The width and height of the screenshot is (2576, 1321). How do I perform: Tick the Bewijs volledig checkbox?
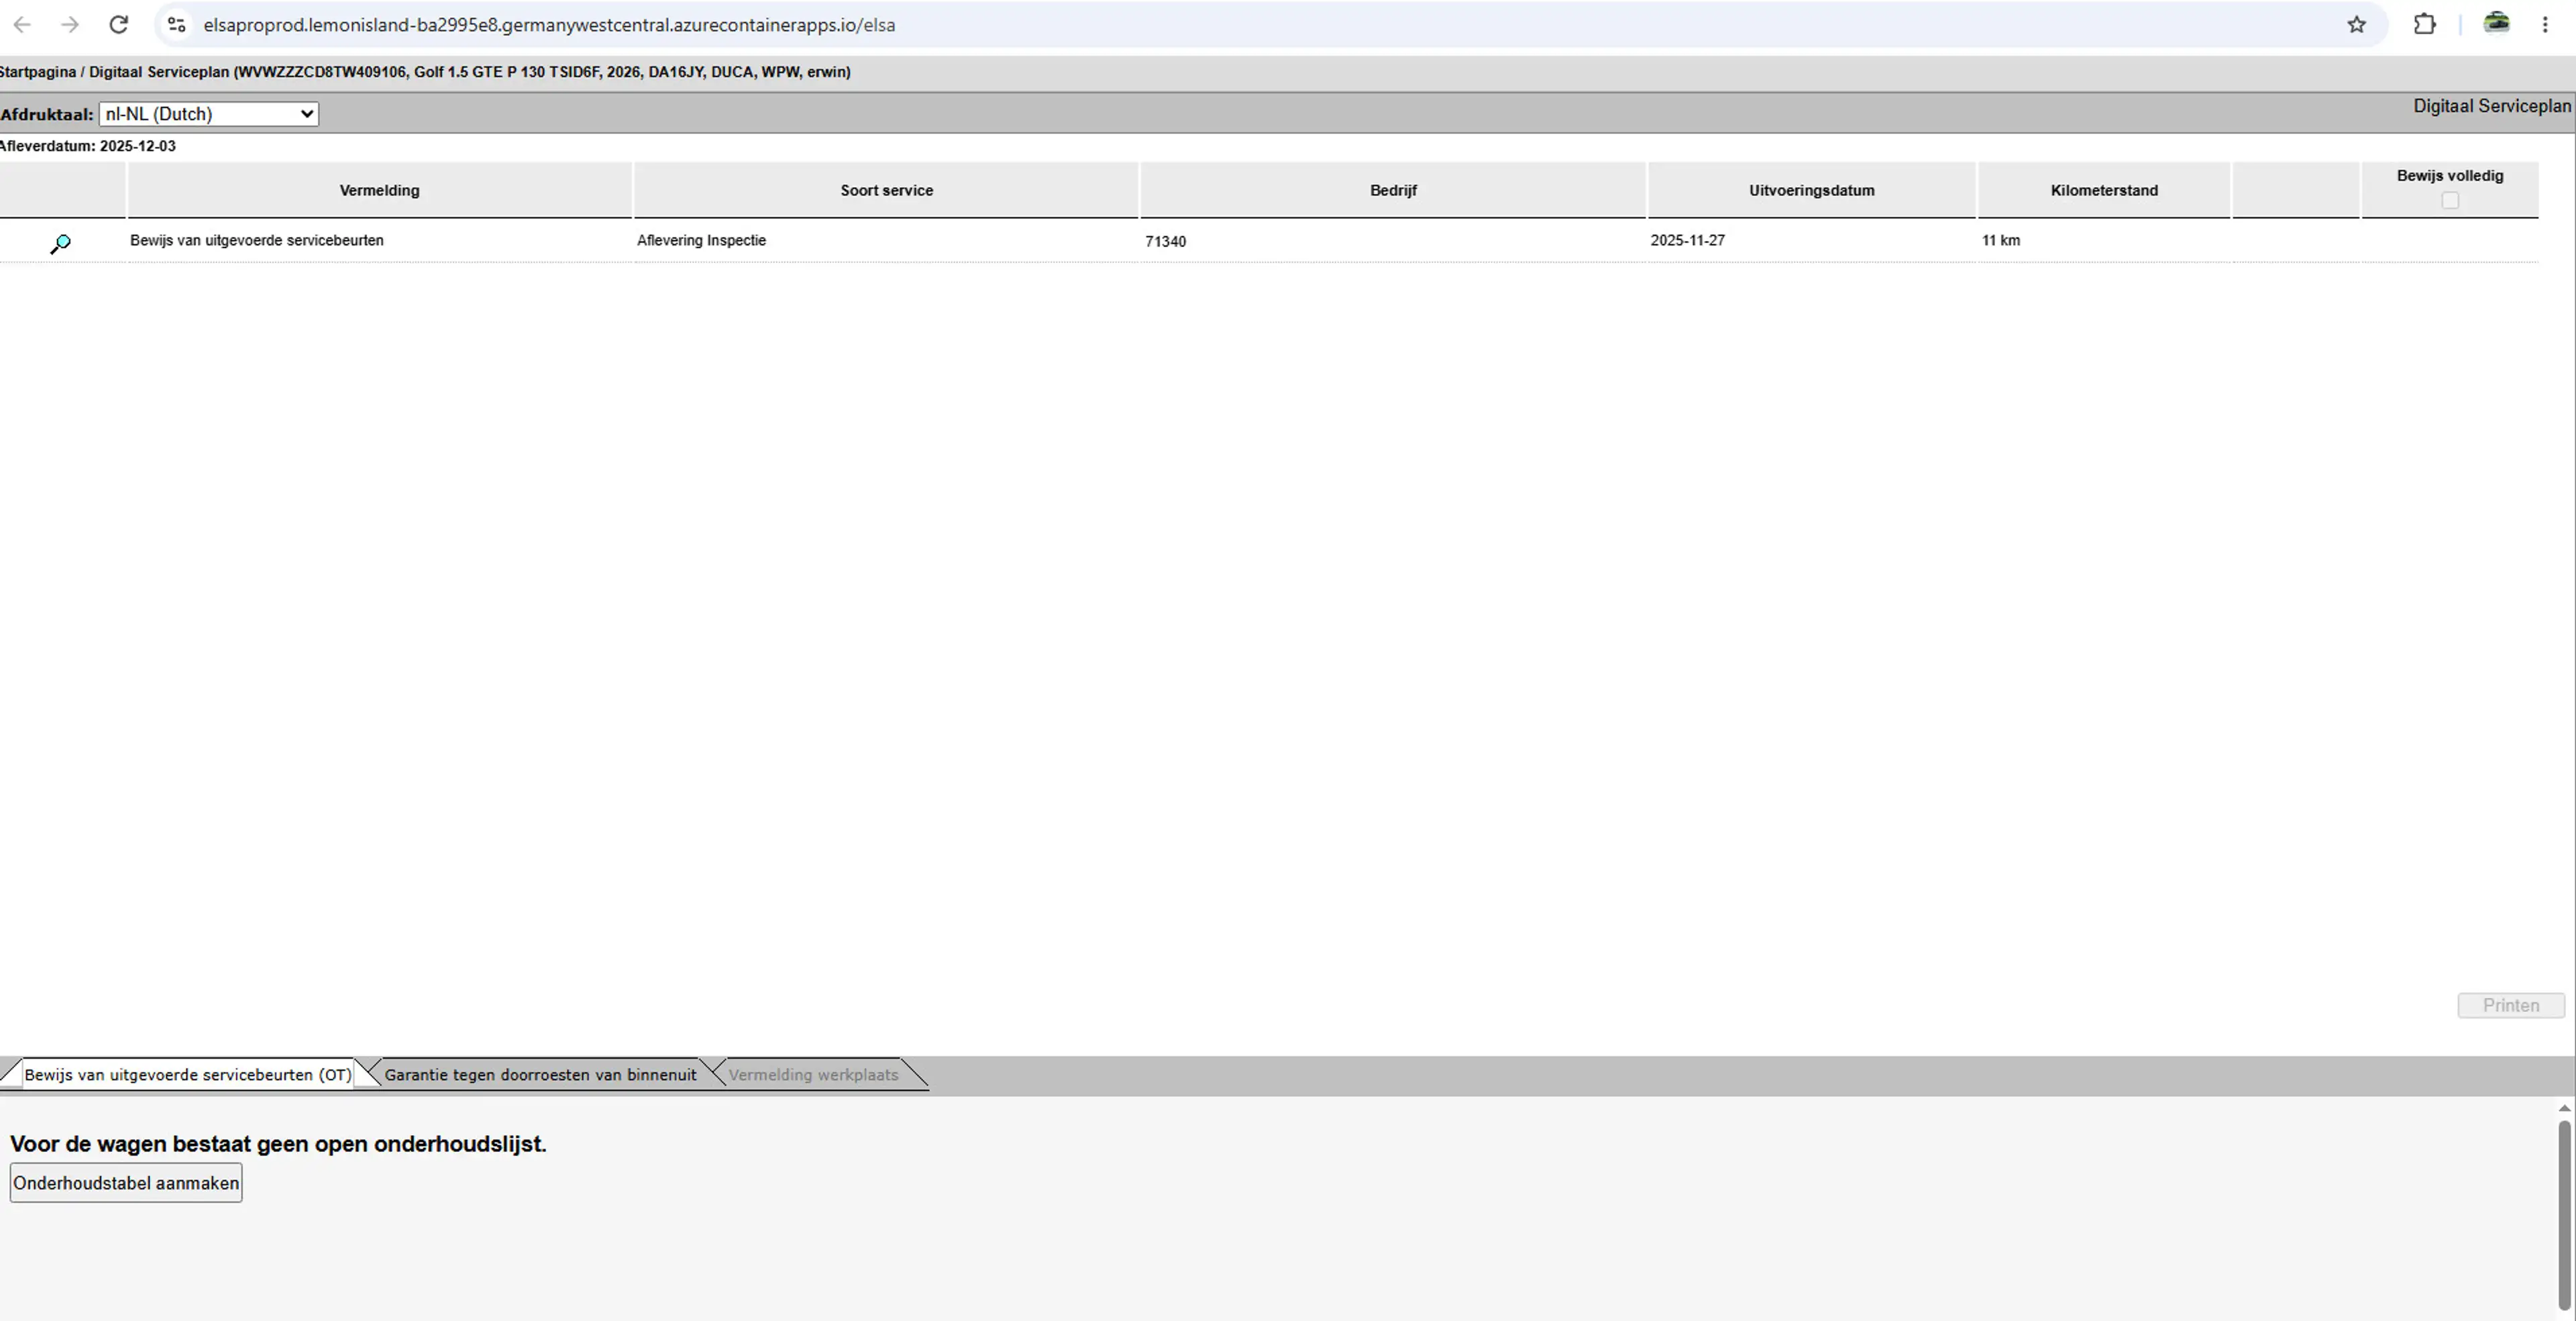tap(2450, 200)
